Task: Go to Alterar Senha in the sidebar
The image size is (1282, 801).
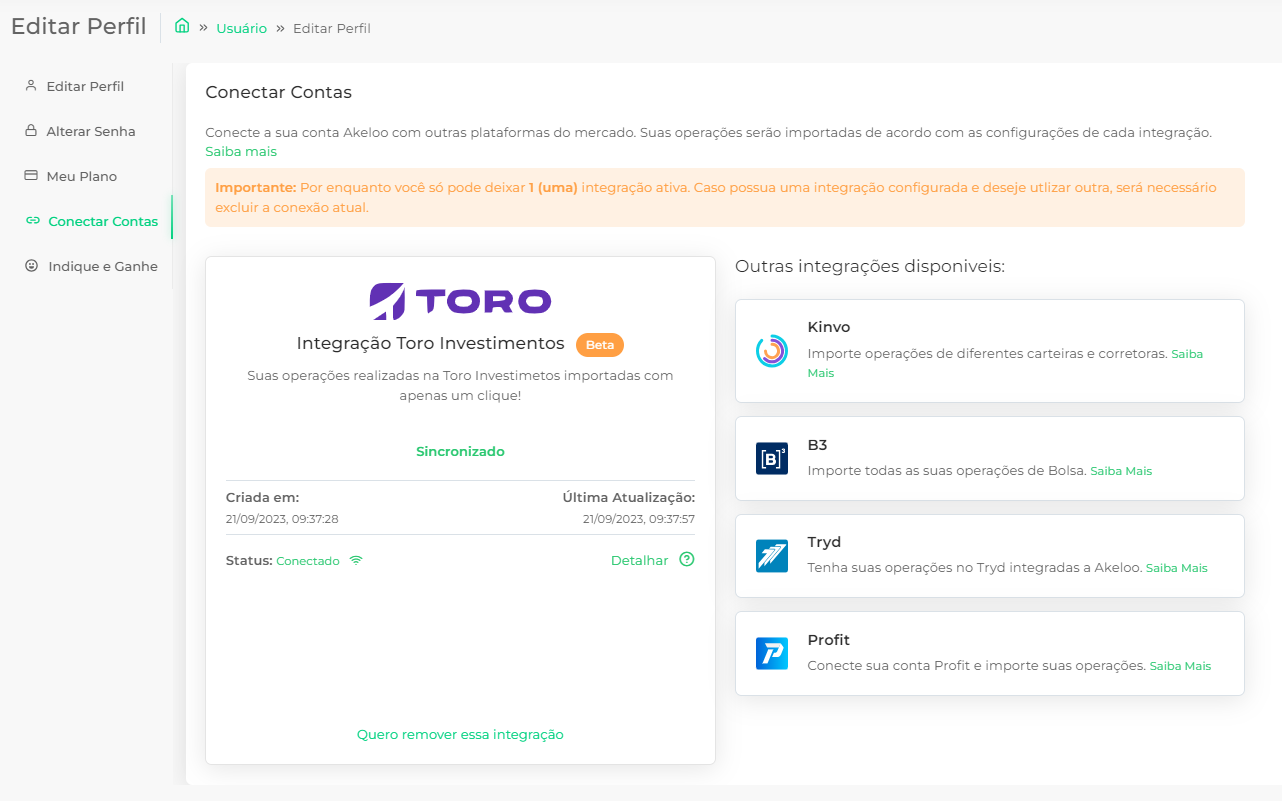Action: click(x=91, y=131)
